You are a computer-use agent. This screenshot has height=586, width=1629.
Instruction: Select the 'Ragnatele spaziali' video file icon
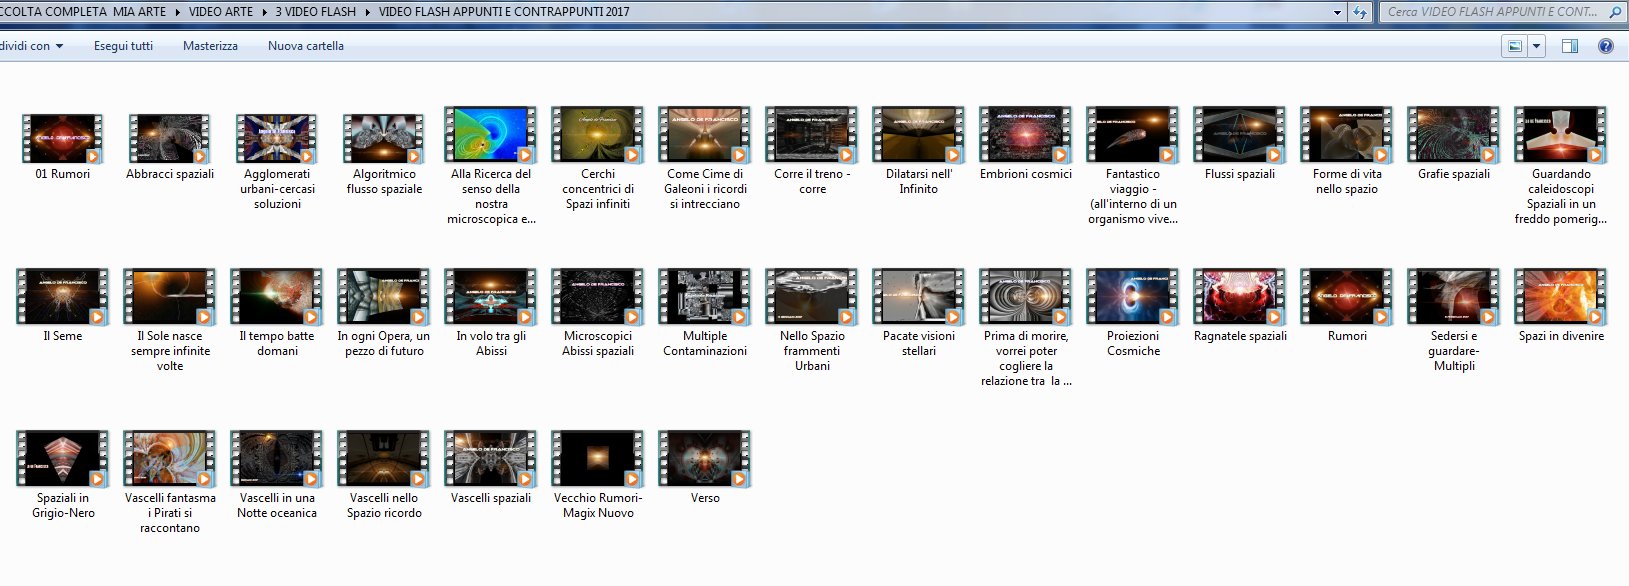coord(1239,297)
